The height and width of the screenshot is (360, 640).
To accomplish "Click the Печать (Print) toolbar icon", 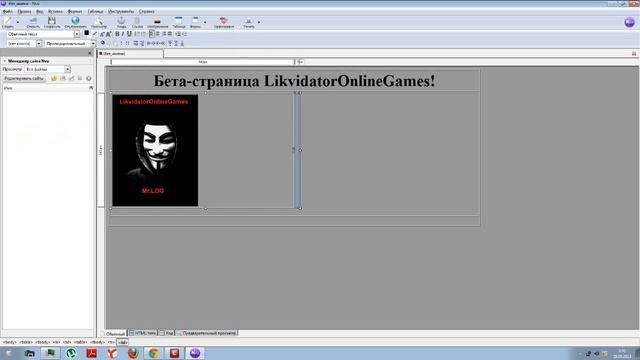I will [249, 22].
